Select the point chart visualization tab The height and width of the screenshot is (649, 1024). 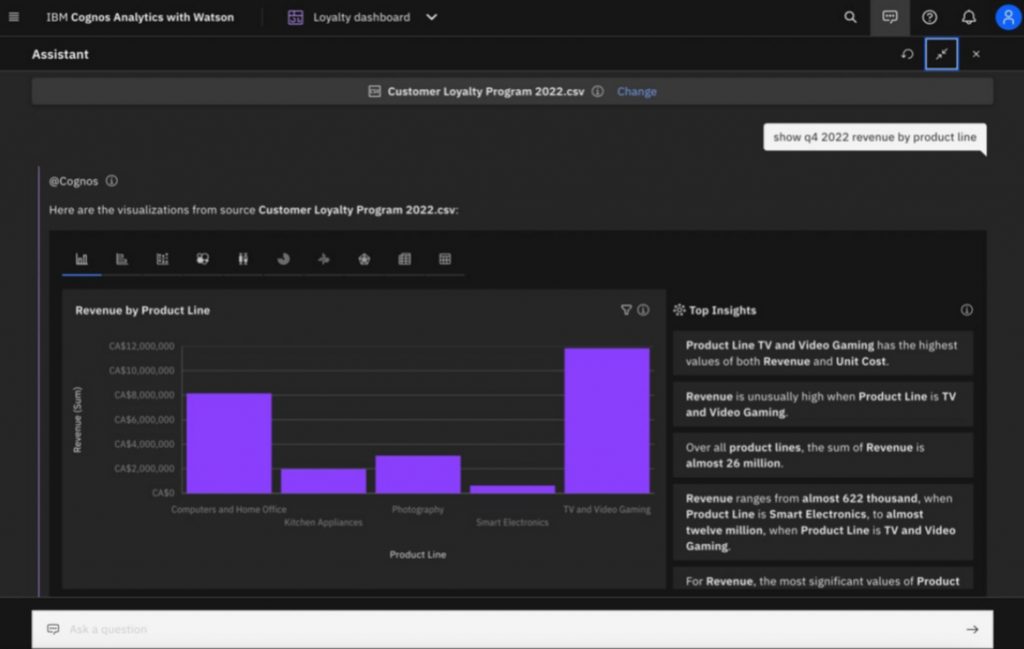tap(324, 259)
